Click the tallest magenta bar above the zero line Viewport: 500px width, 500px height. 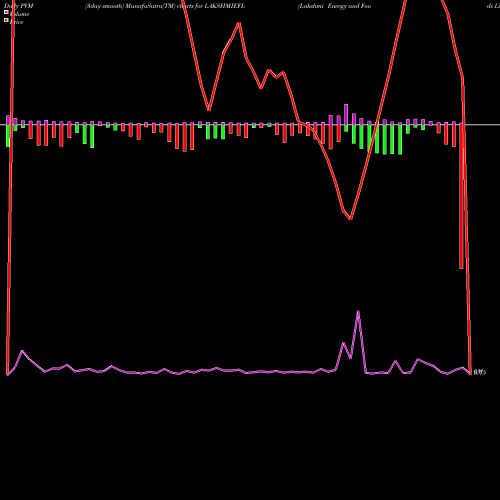coord(346,114)
